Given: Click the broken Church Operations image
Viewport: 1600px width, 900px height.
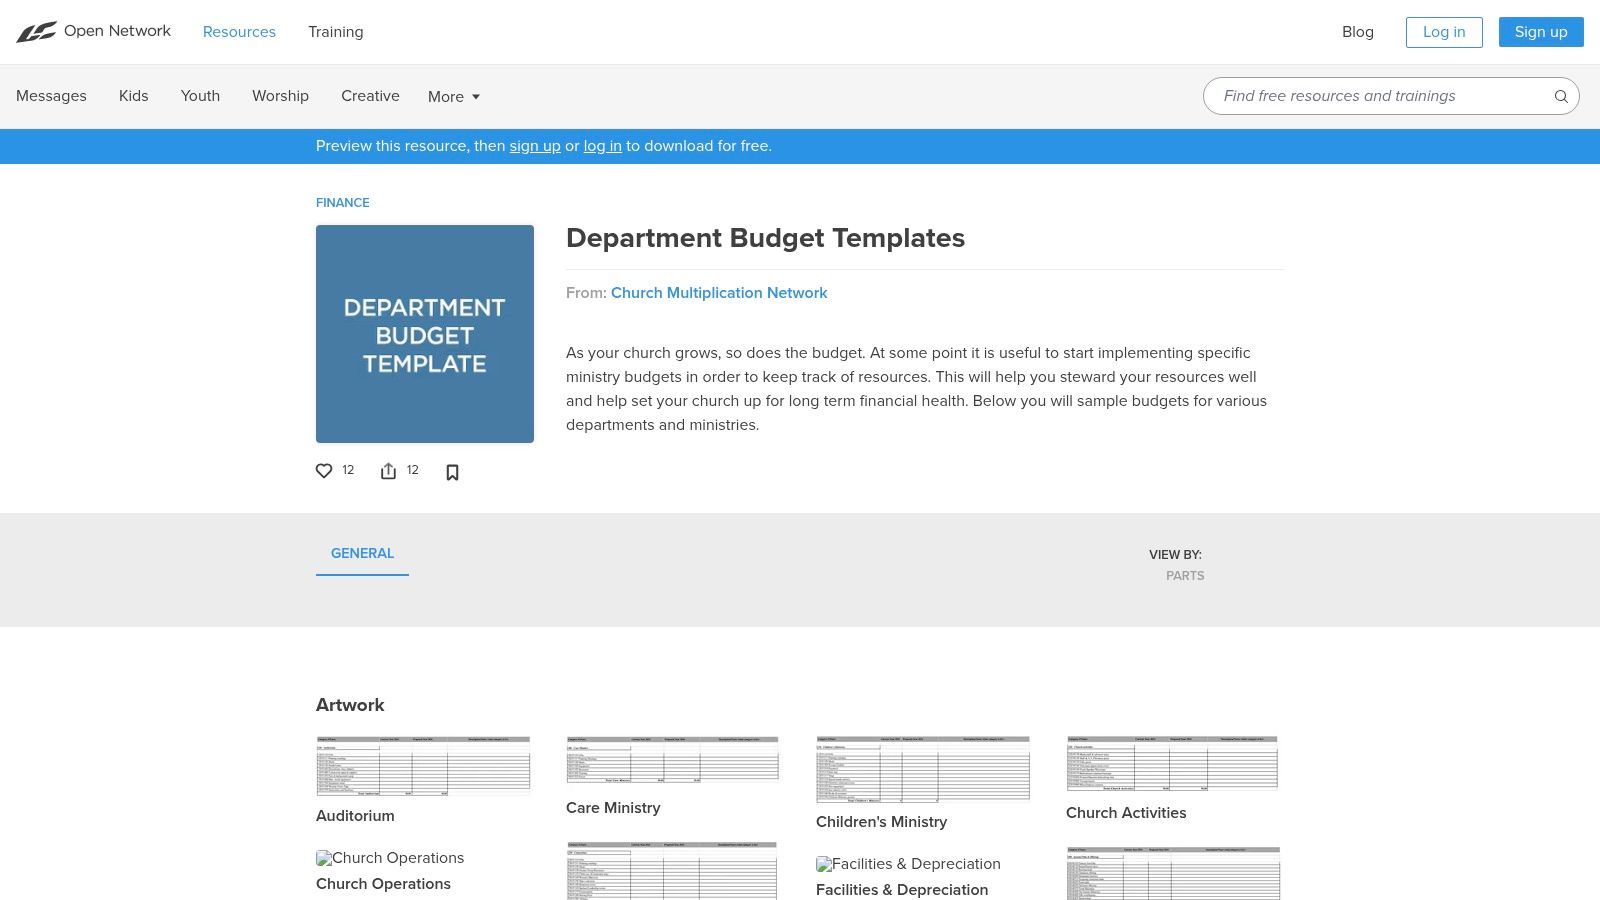Looking at the screenshot, I should 390,858.
